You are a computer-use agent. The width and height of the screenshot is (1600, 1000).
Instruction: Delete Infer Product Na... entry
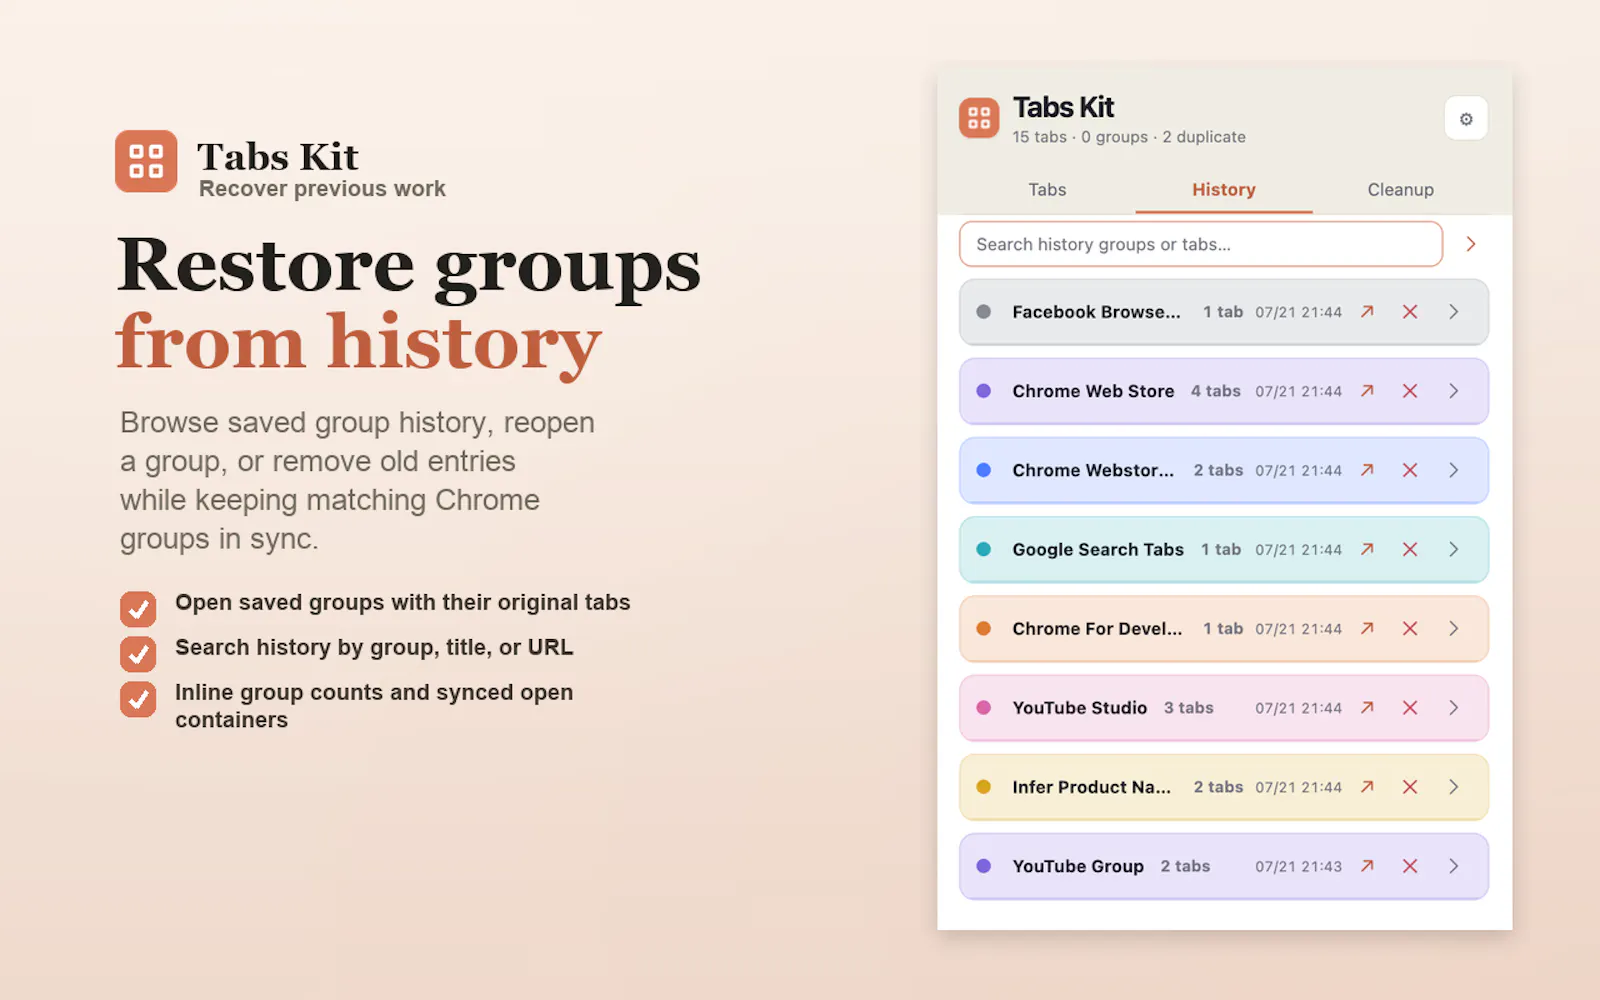tap(1410, 787)
